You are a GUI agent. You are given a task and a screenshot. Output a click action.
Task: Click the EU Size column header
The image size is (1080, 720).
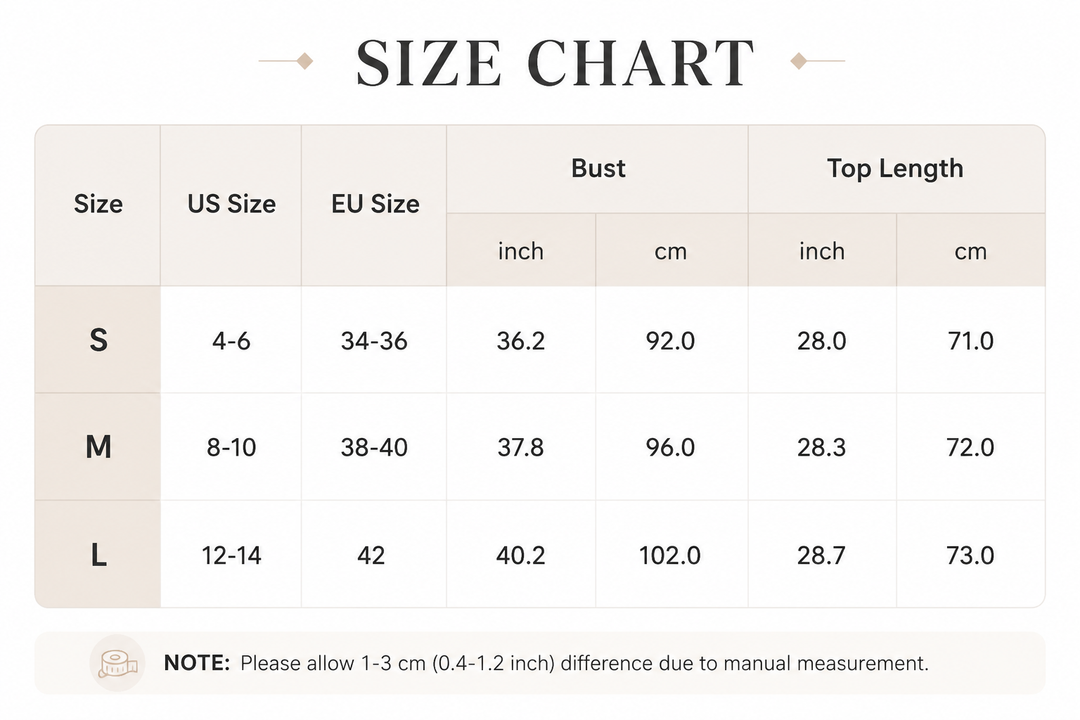[x=375, y=204]
